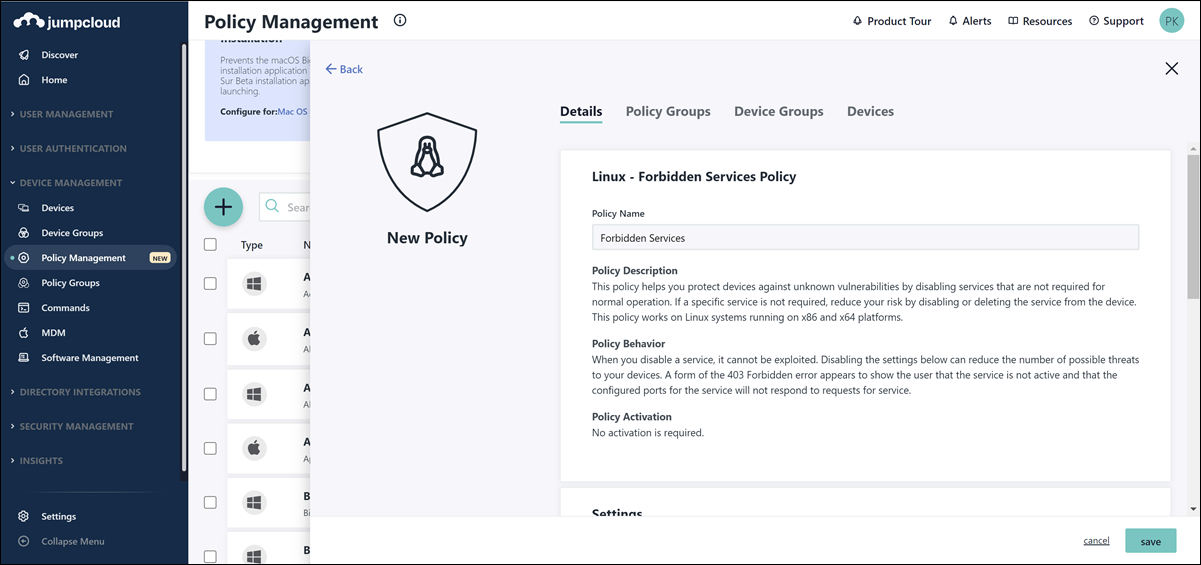The image size is (1201, 565).
Task: Switch to the Device Groups tab
Action: 779,112
